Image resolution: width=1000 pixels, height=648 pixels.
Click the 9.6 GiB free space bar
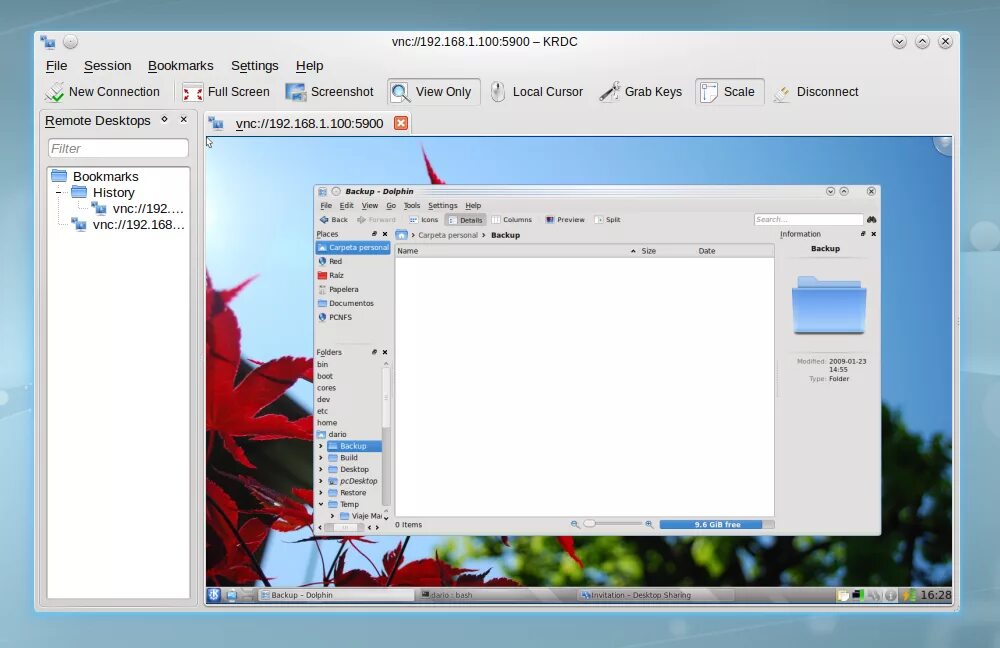tap(717, 524)
